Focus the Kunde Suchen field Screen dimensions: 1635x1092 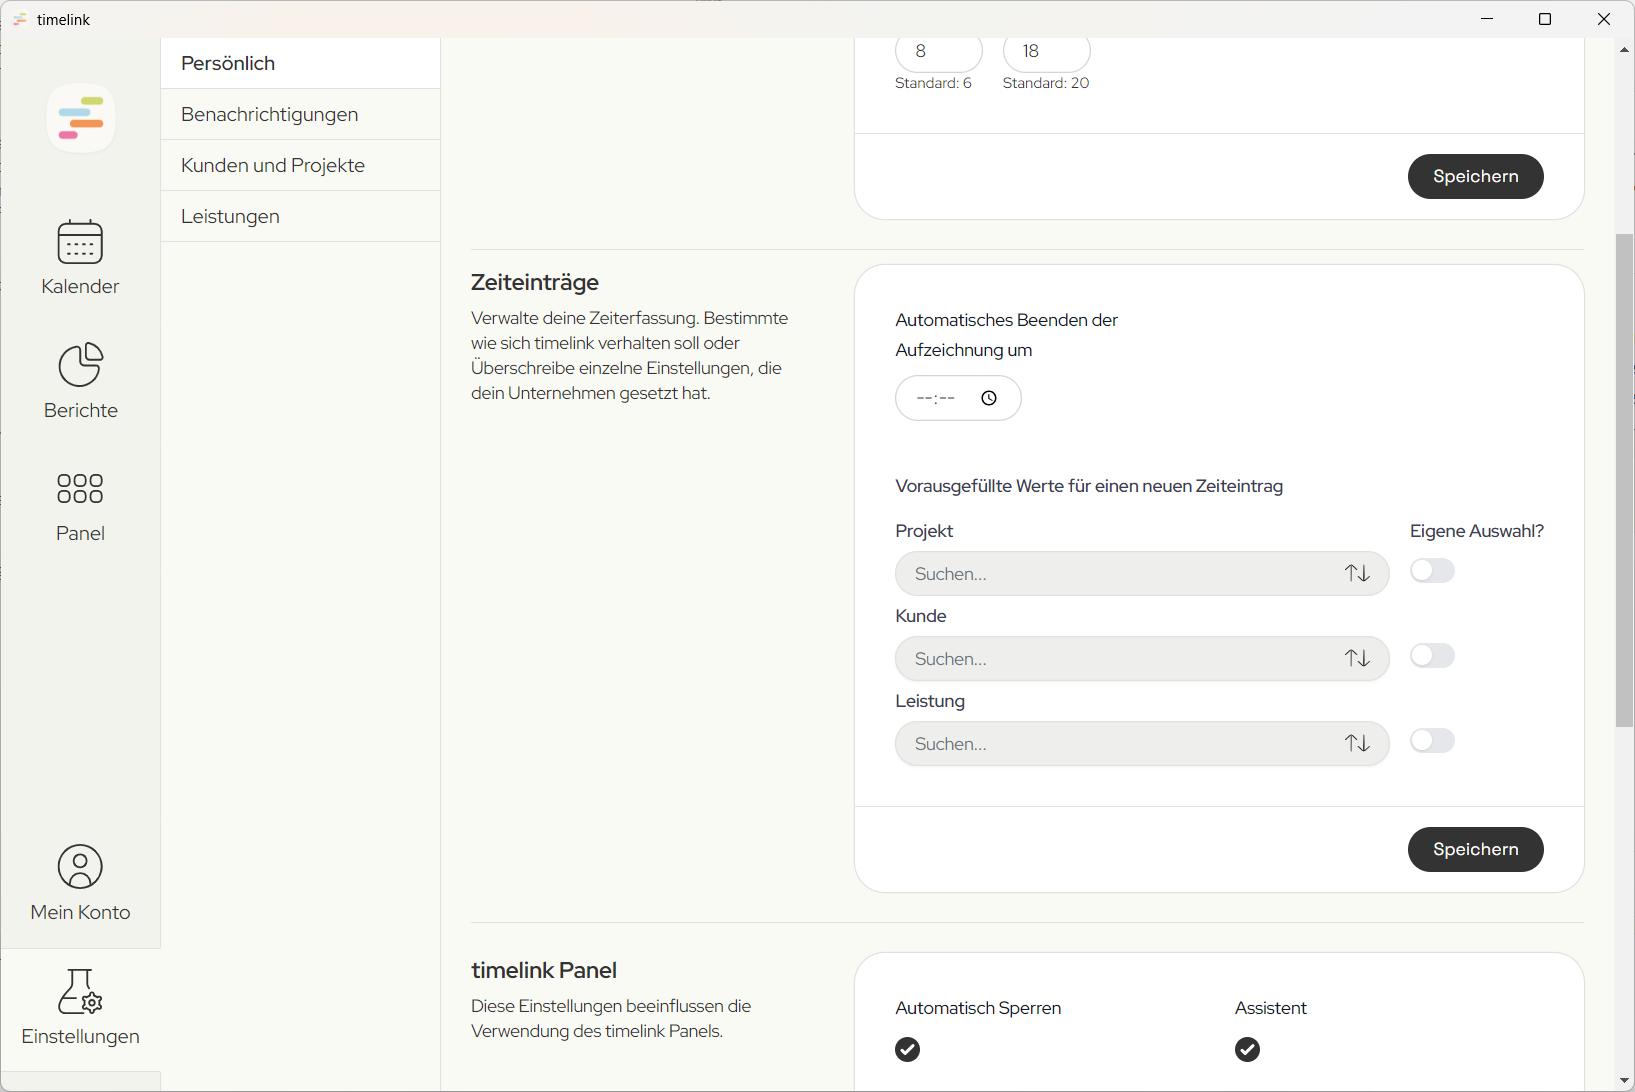(x=1142, y=659)
